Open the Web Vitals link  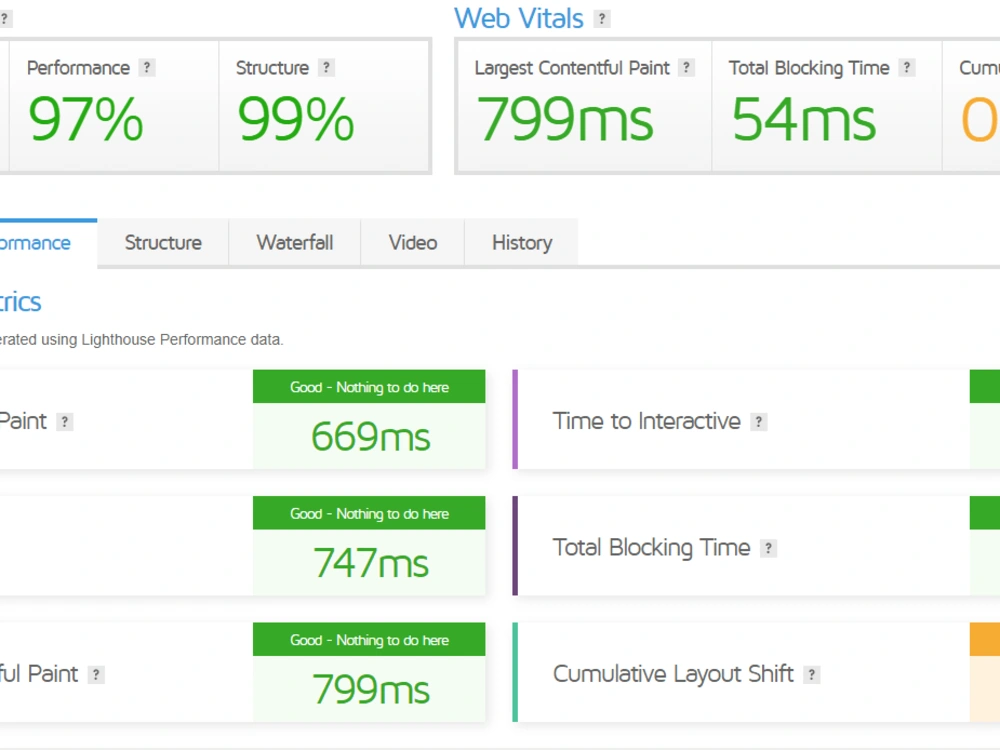[x=519, y=18]
